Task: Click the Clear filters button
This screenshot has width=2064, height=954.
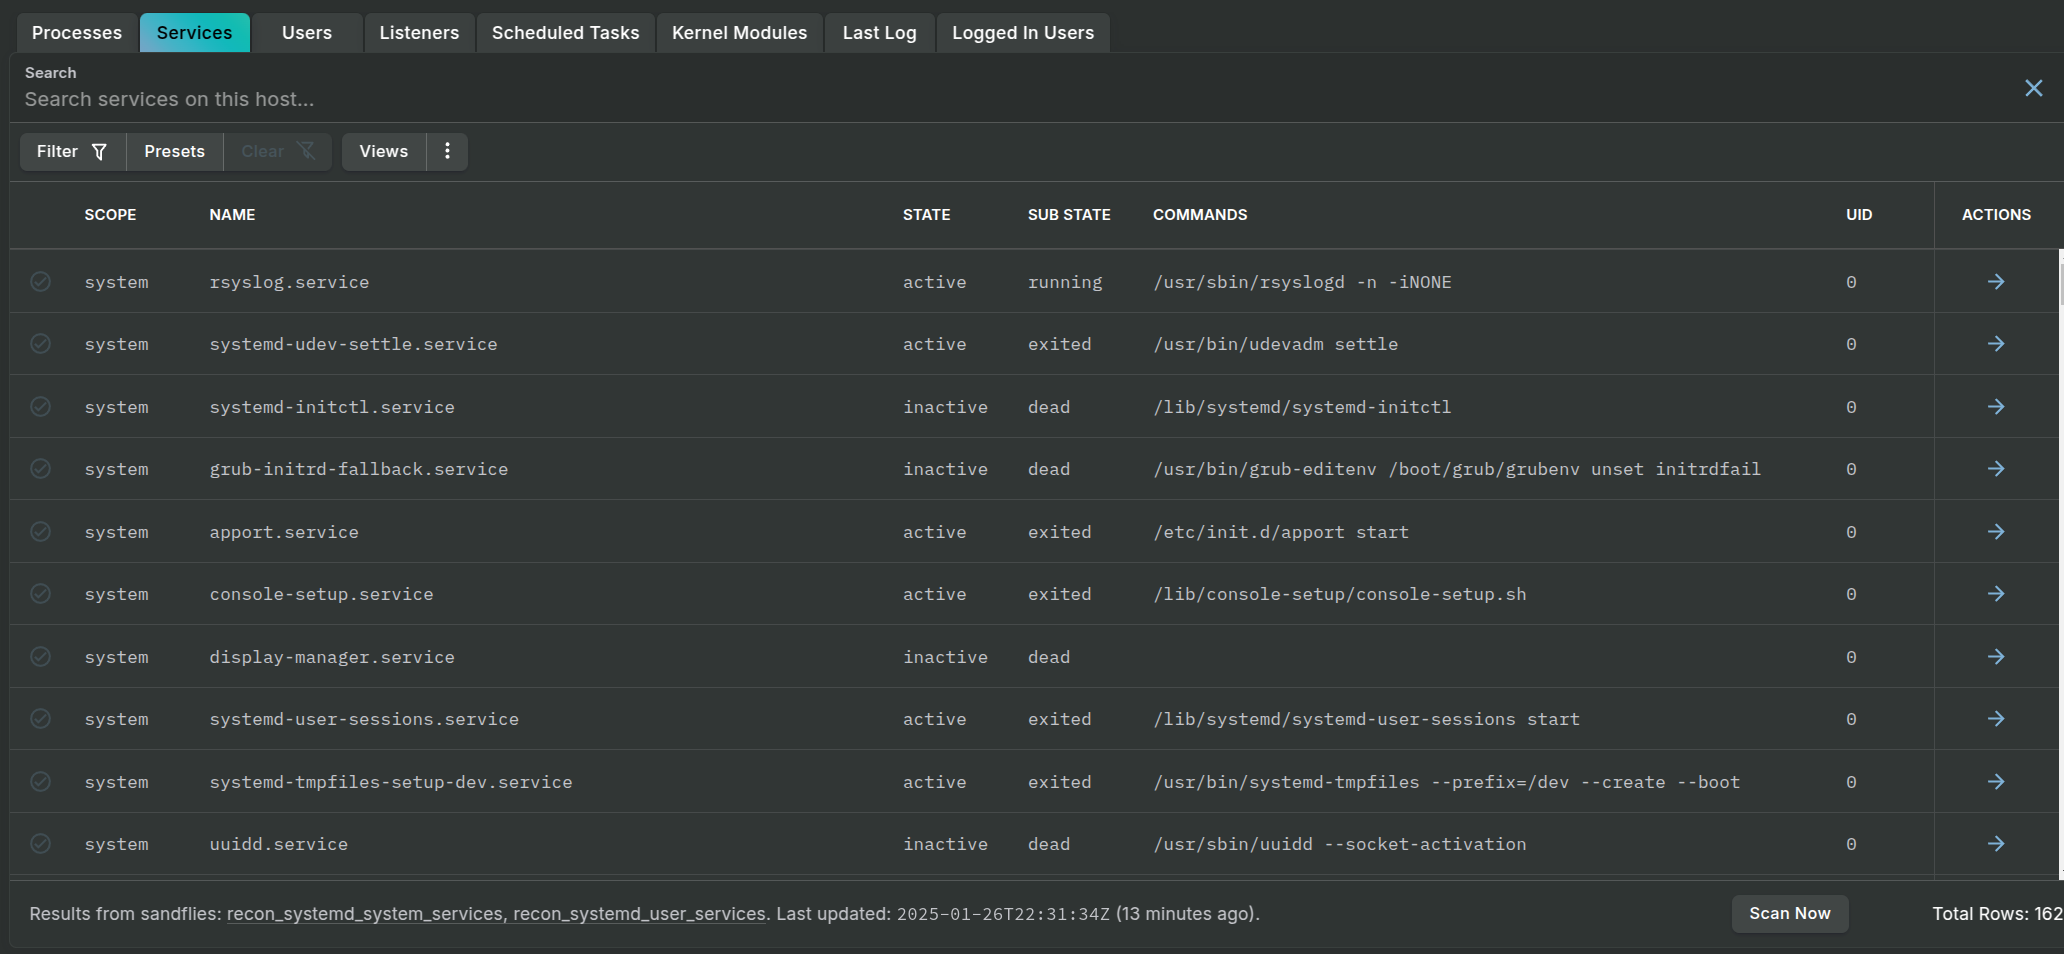Action: [278, 151]
